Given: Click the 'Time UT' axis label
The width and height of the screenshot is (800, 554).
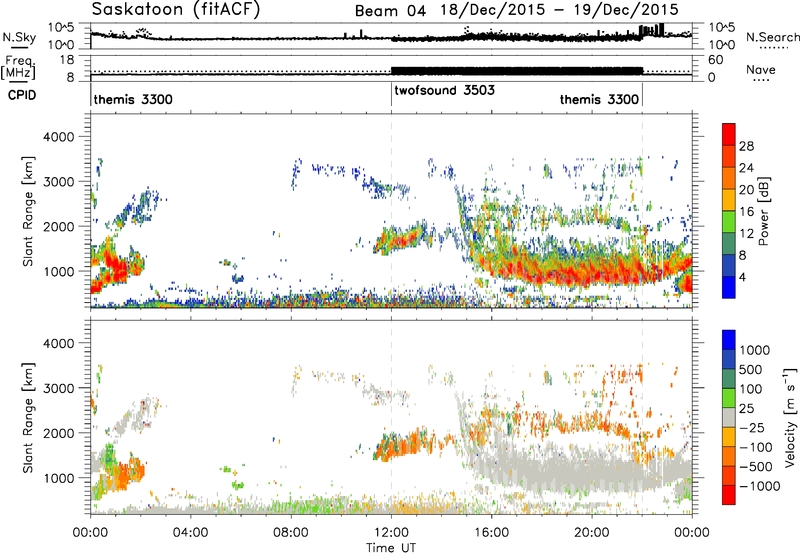Looking at the screenshot, I should pyautogui.click(x=391, y=548).
